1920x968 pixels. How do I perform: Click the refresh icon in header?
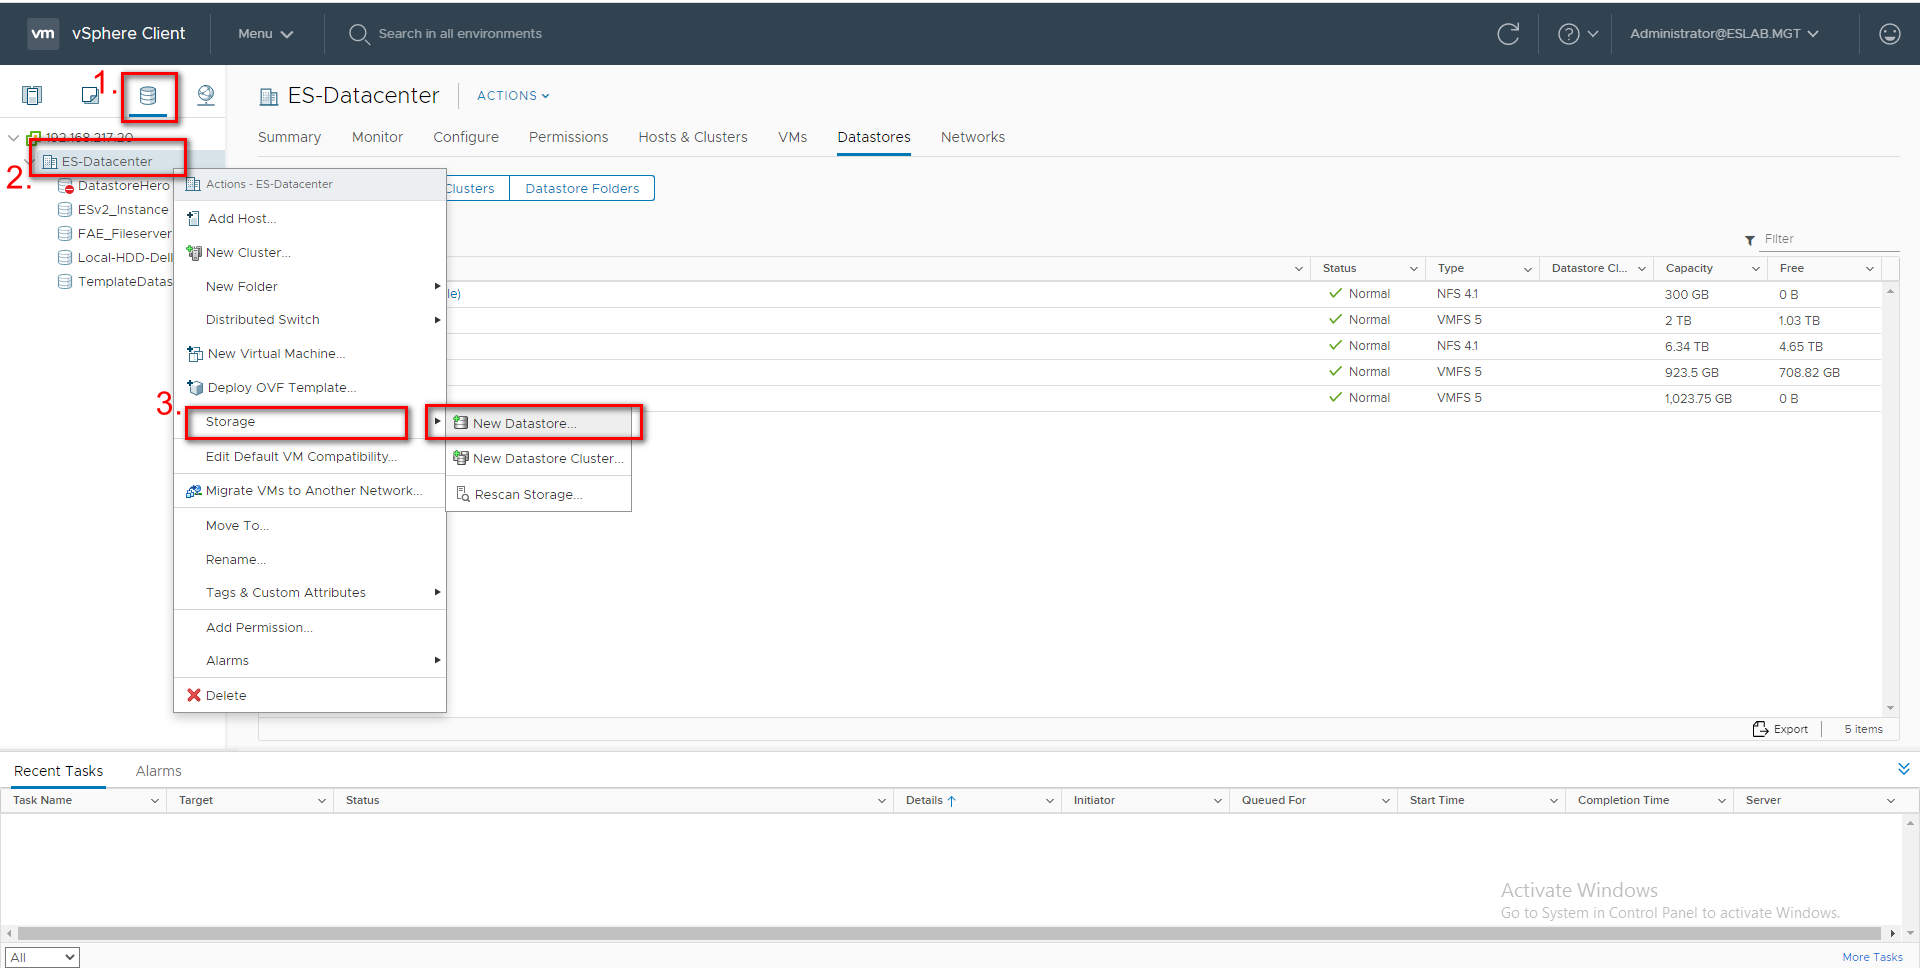coord(1508,34)
